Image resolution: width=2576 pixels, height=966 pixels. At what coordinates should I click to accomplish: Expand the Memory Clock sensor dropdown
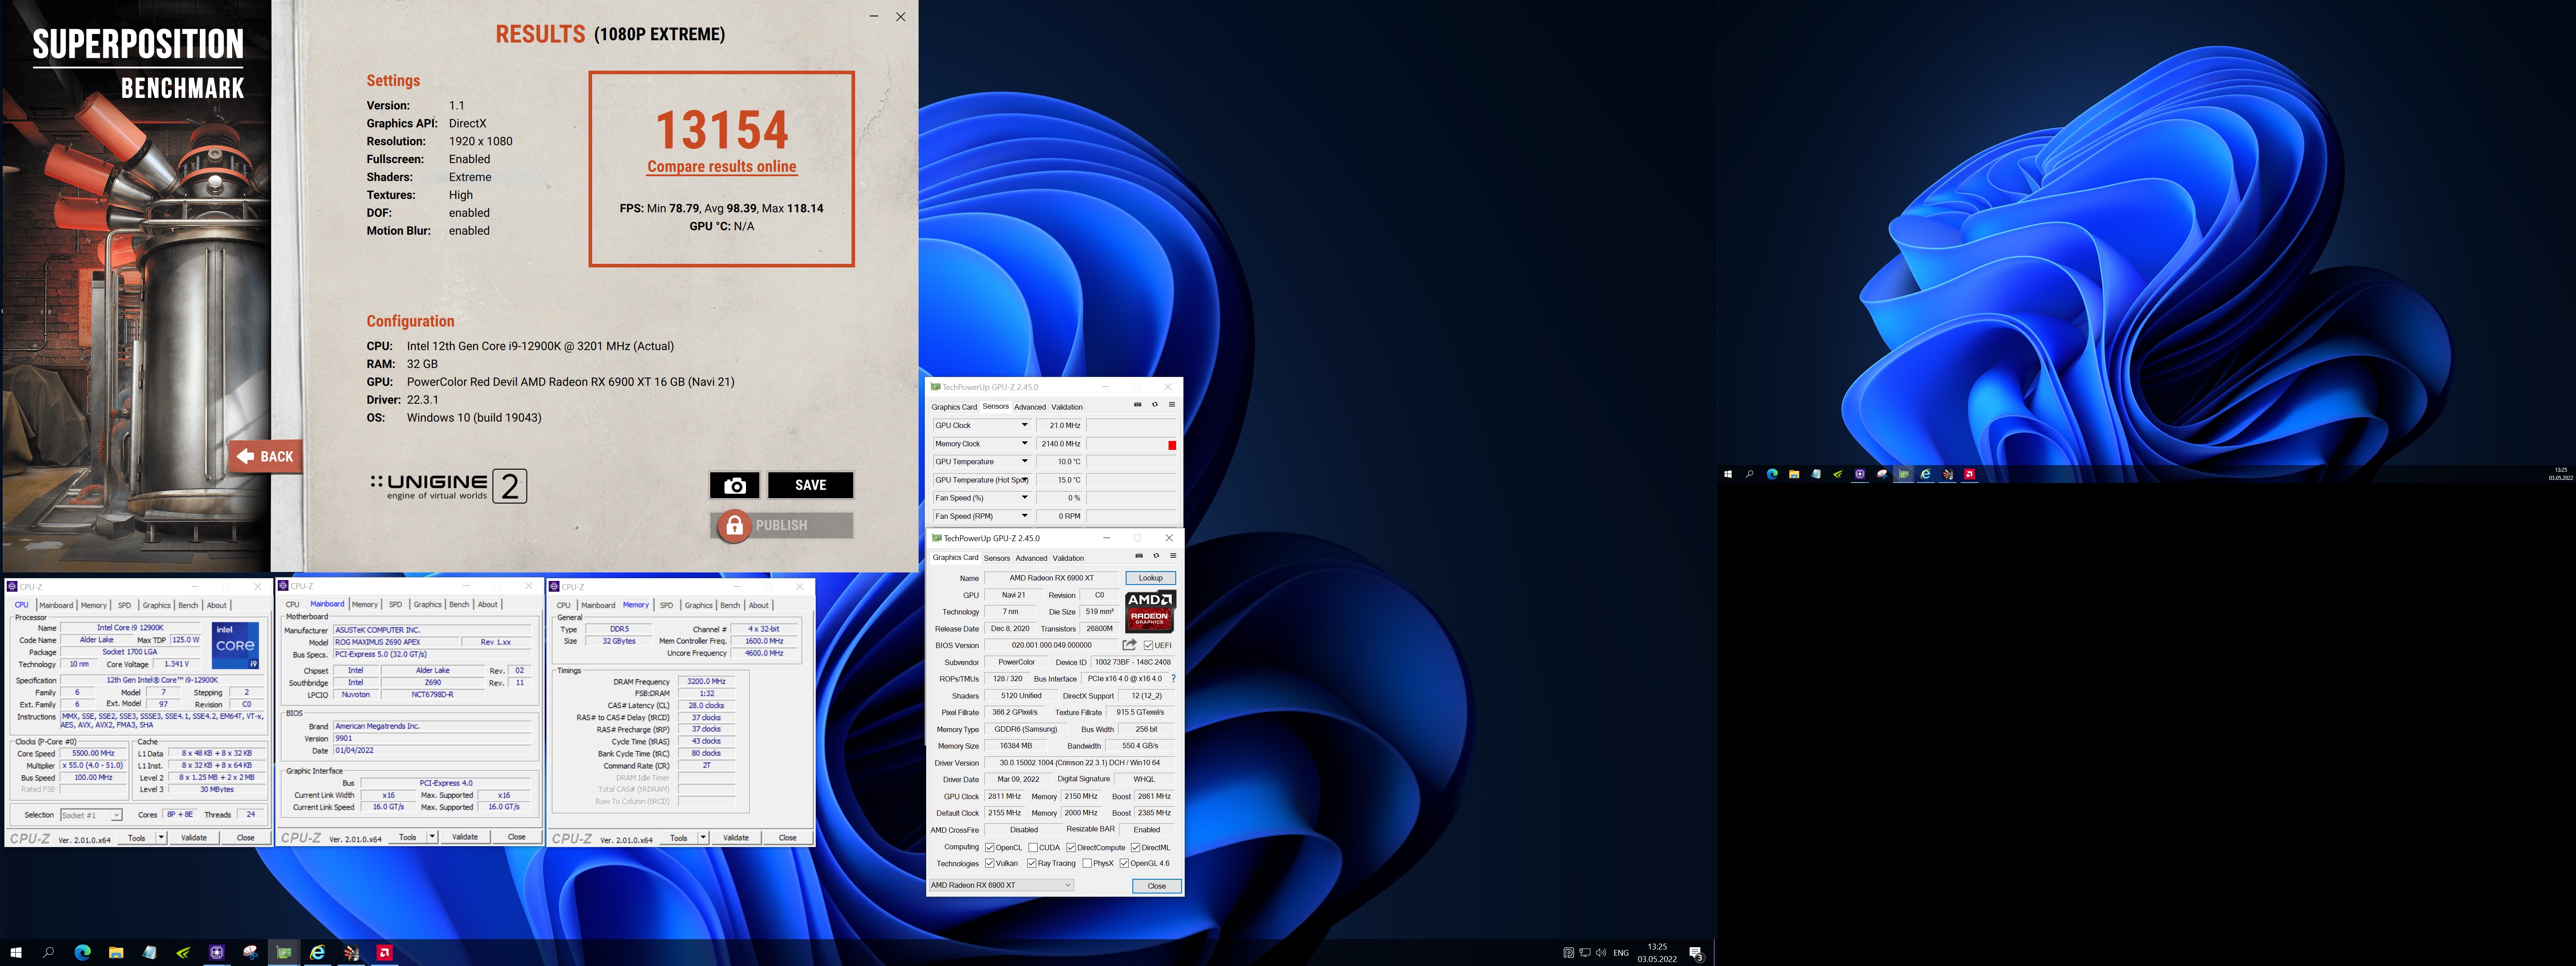pos(1024,443)
